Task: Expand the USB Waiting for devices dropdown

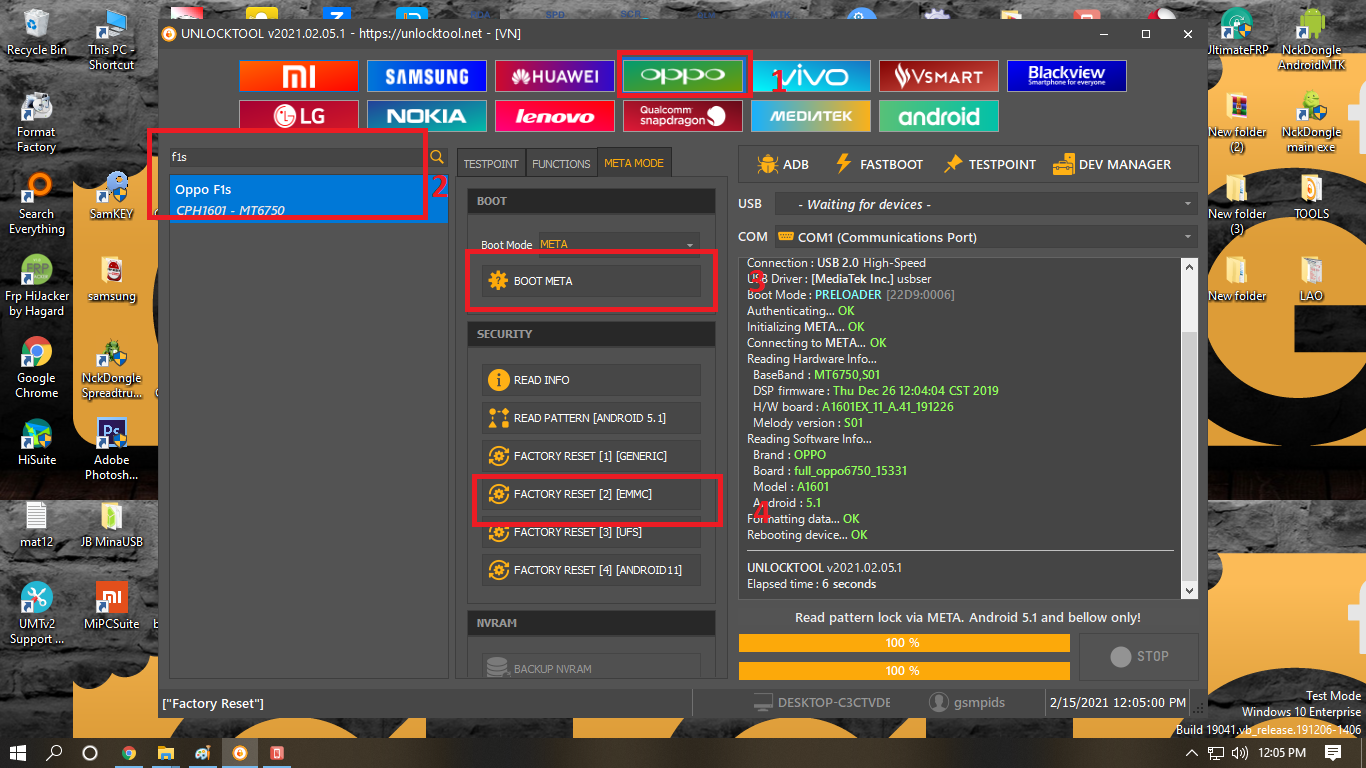Action: [x=986, y=204]
